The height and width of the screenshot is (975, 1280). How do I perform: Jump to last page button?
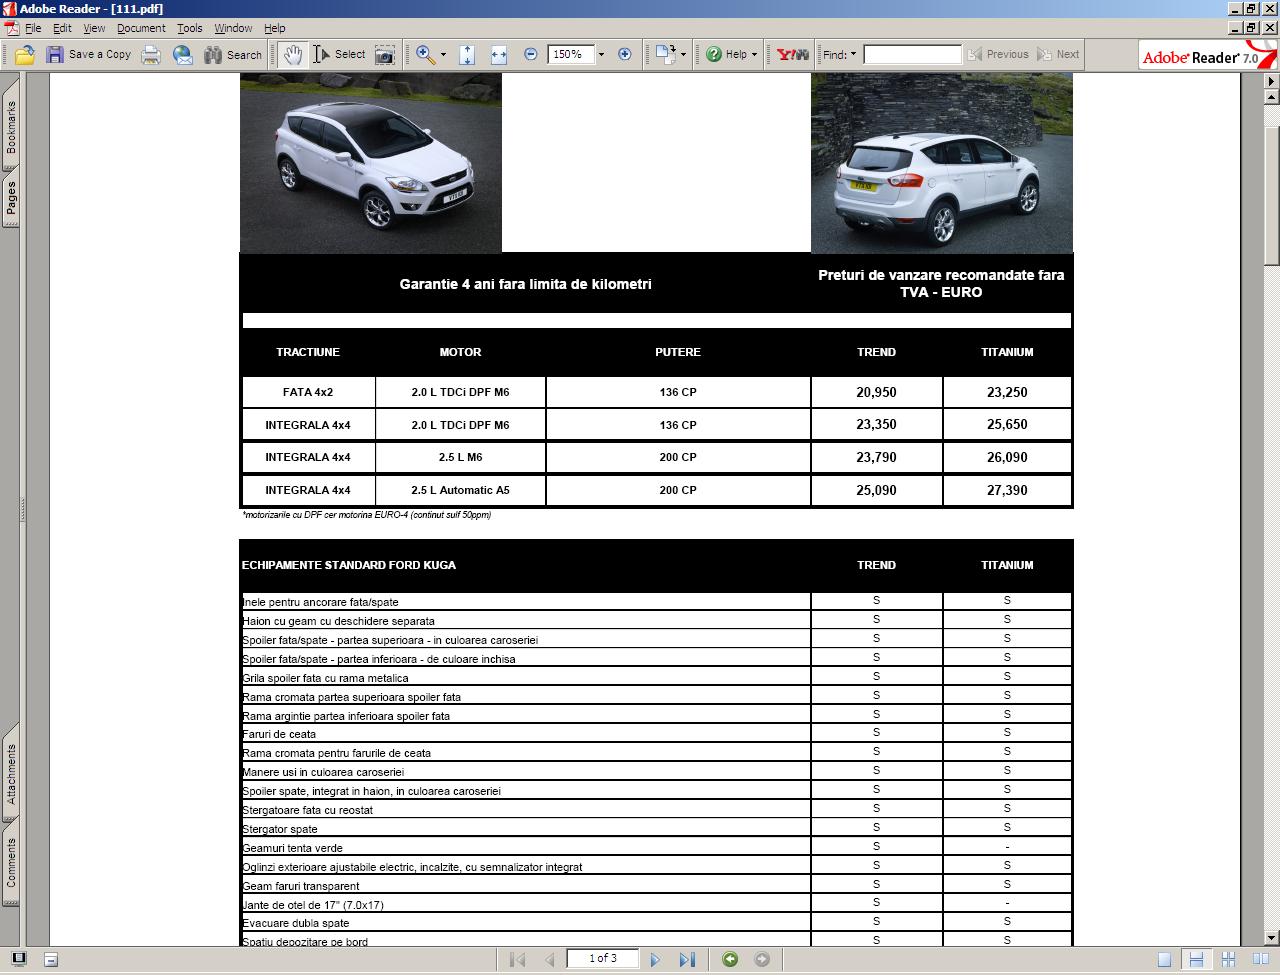687,959
